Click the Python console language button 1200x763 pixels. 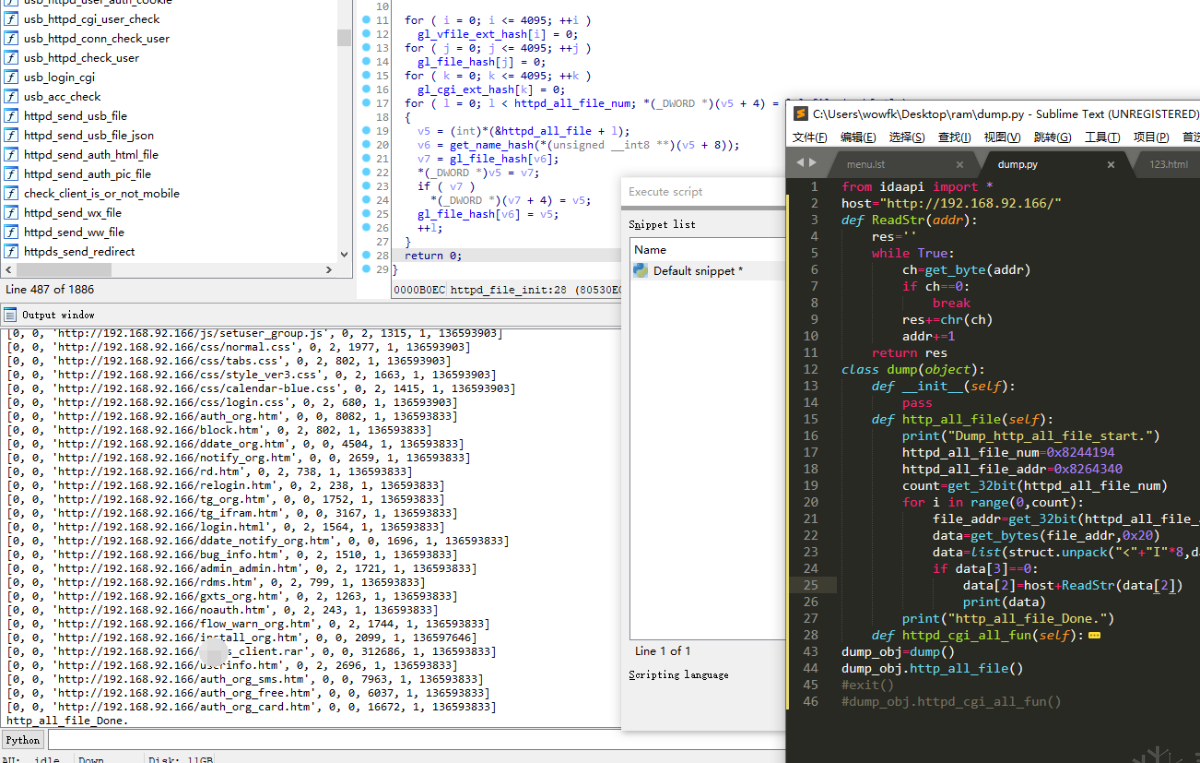(x=22, y=740)
